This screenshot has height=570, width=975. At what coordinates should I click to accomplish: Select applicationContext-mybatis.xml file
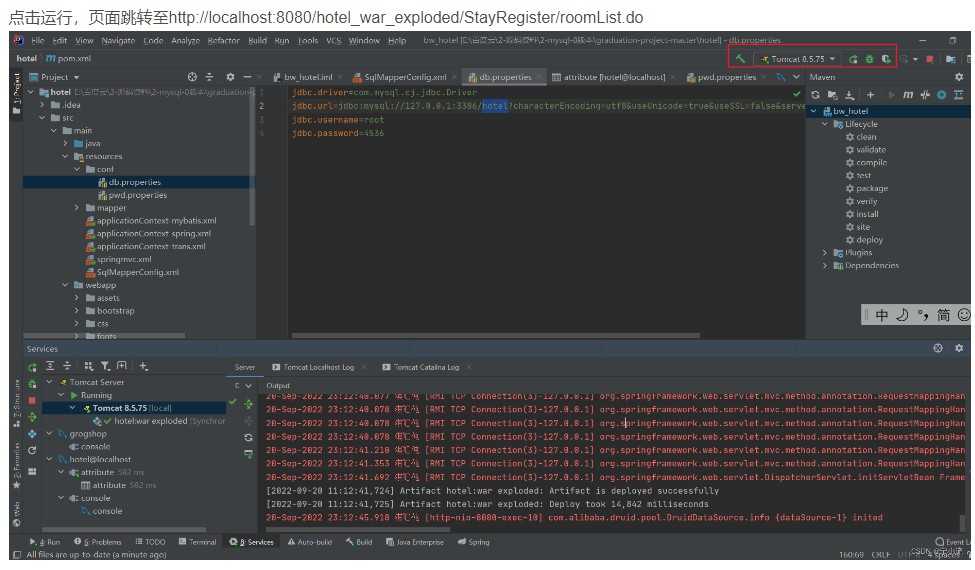(x=151, y=221)
